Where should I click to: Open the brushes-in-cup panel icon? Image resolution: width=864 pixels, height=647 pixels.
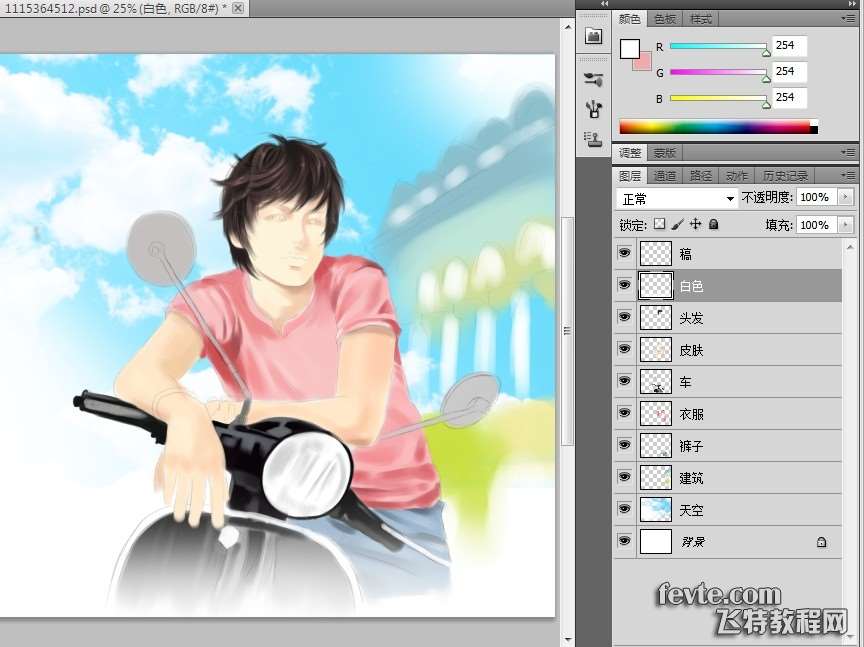[x=593, y=109]
